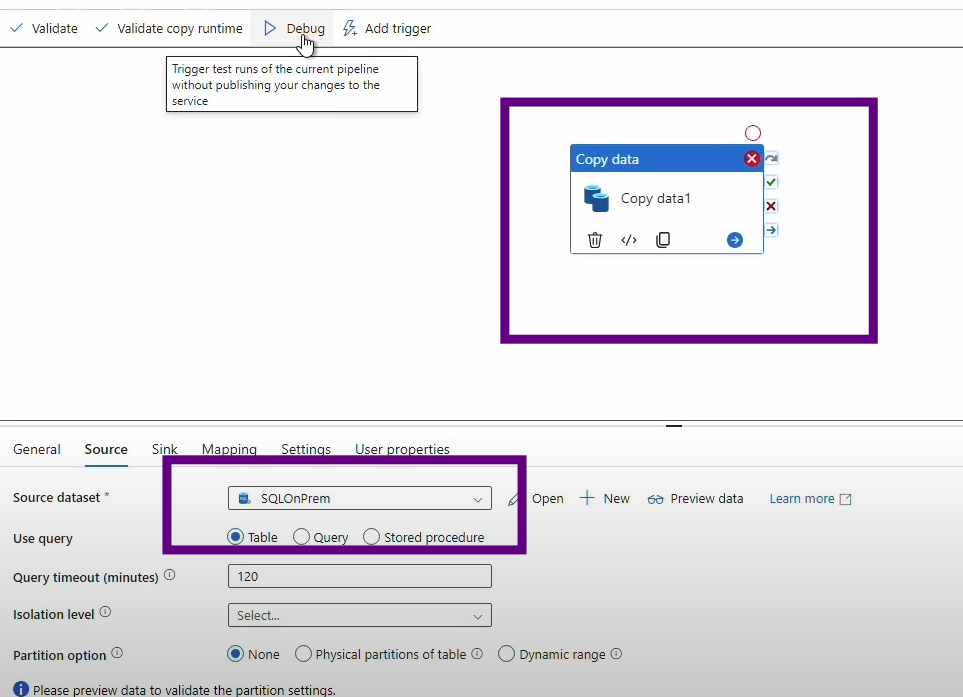963x697 pixels.
Task: Select the Query radio button
Action: (301, 537)
